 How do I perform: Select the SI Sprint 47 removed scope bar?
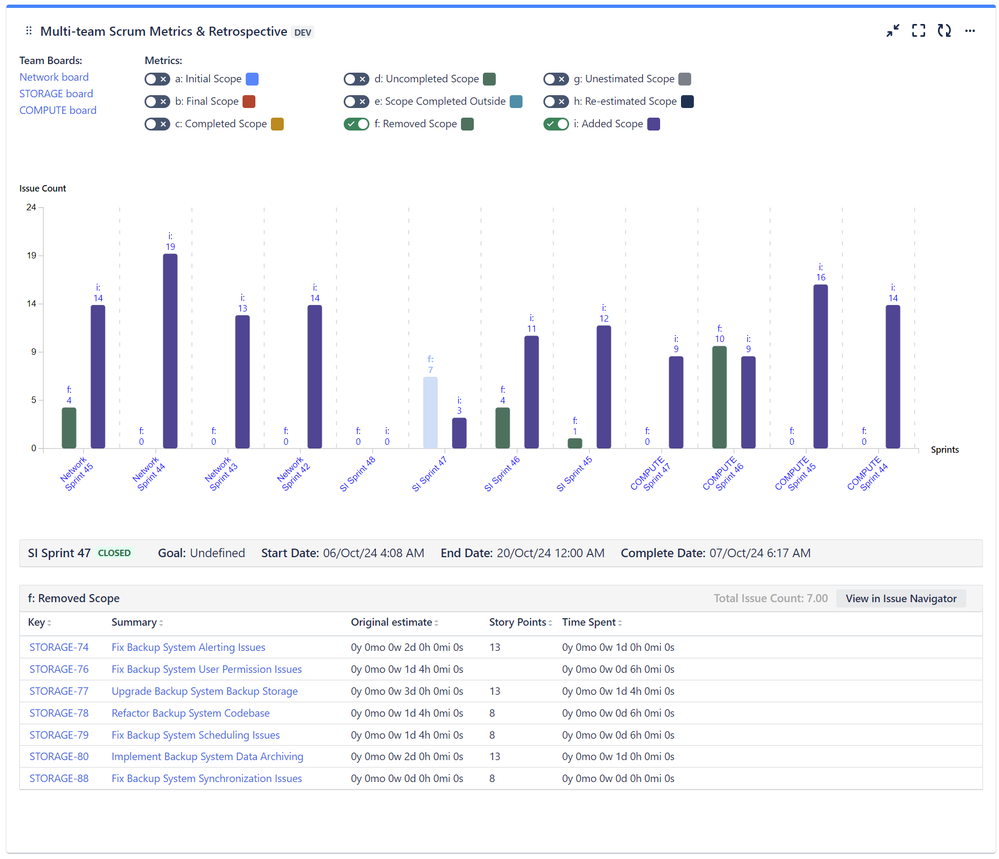coord(430,412)
